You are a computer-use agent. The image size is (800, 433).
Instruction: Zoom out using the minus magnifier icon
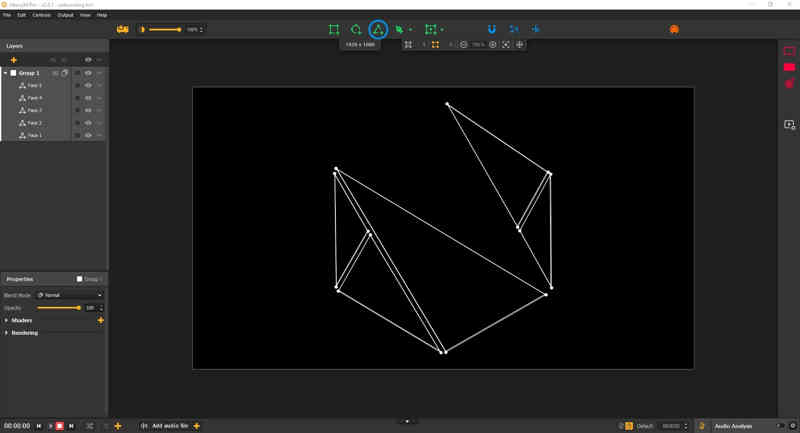pos(463,45)
